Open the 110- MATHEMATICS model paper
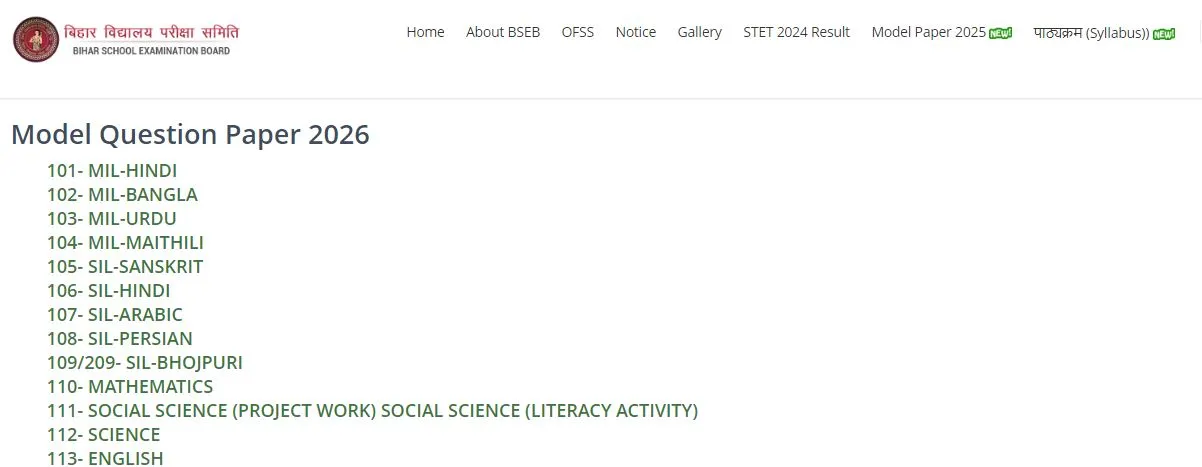 tap(130, 387)
